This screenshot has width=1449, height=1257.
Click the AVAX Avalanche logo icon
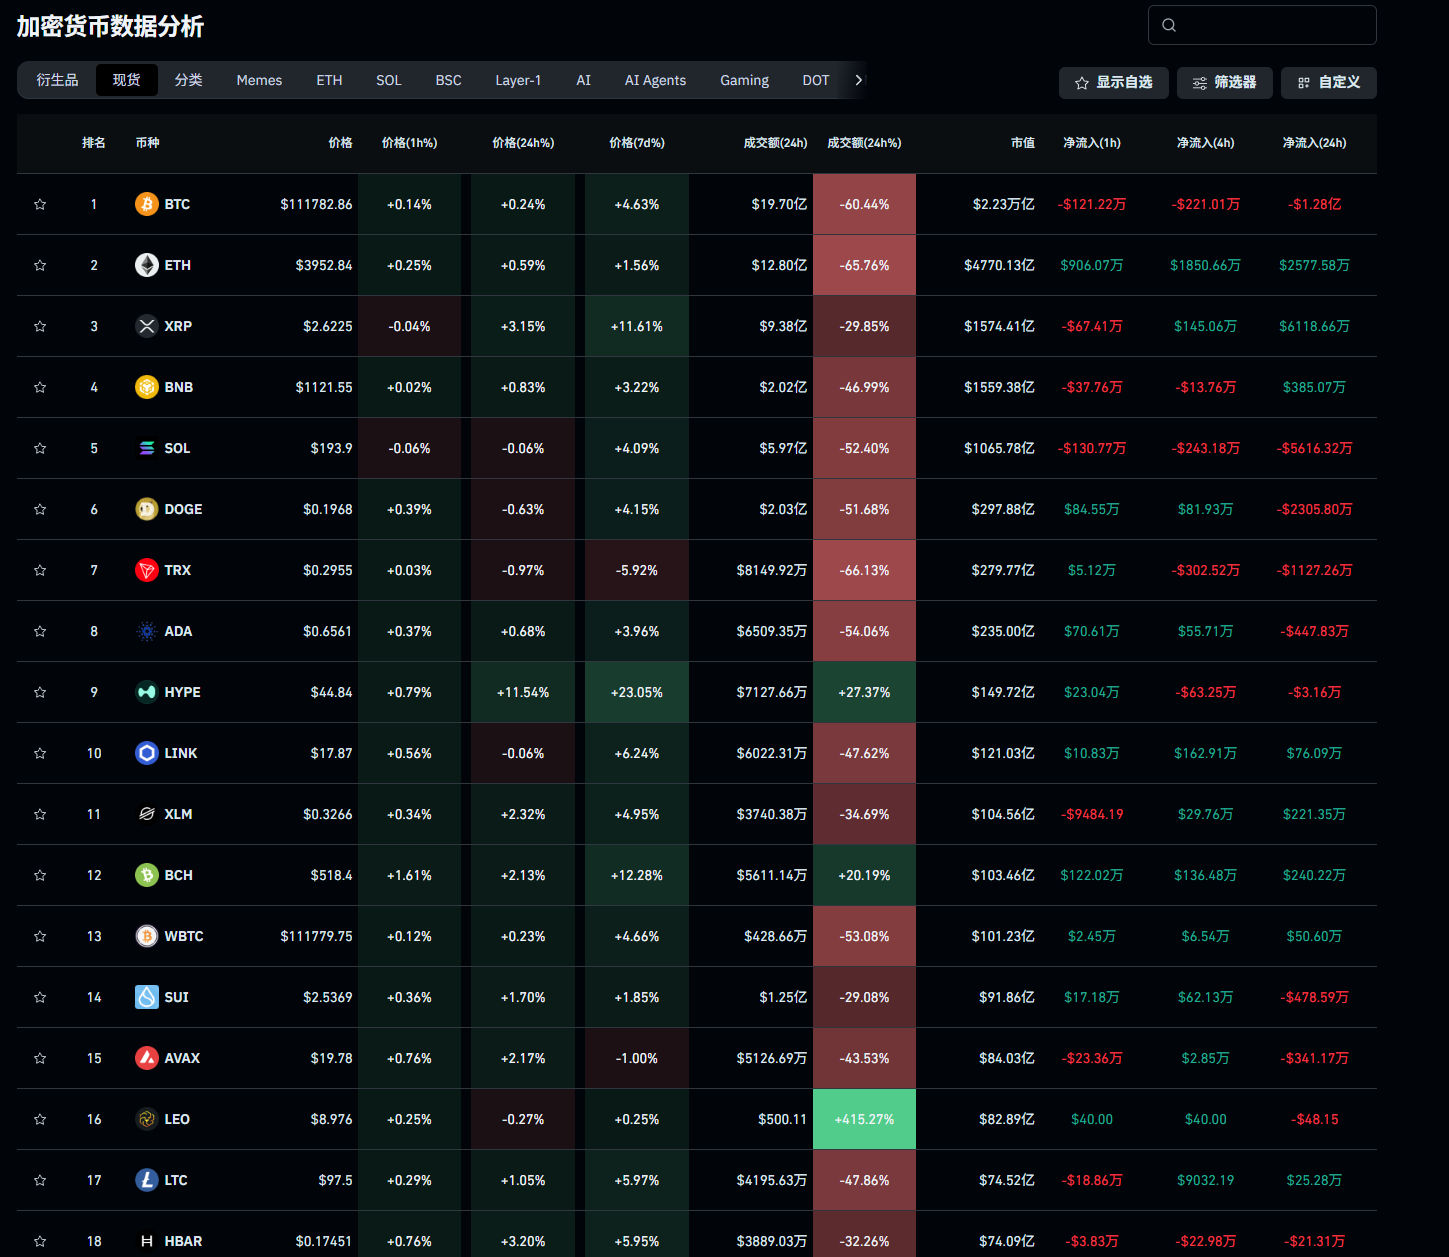[147, 1058]
